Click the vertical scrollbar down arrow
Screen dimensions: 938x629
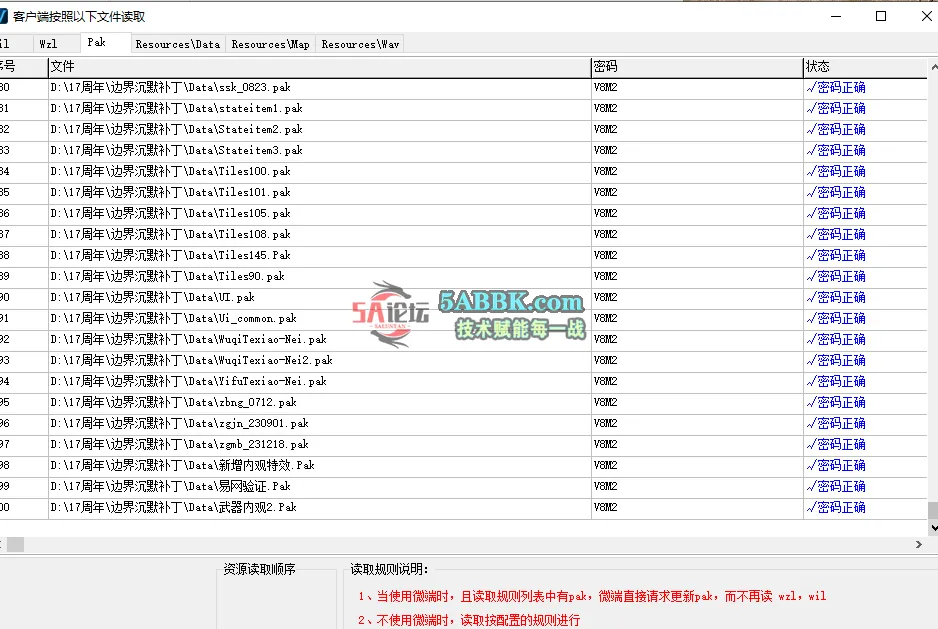click(933, 528)
